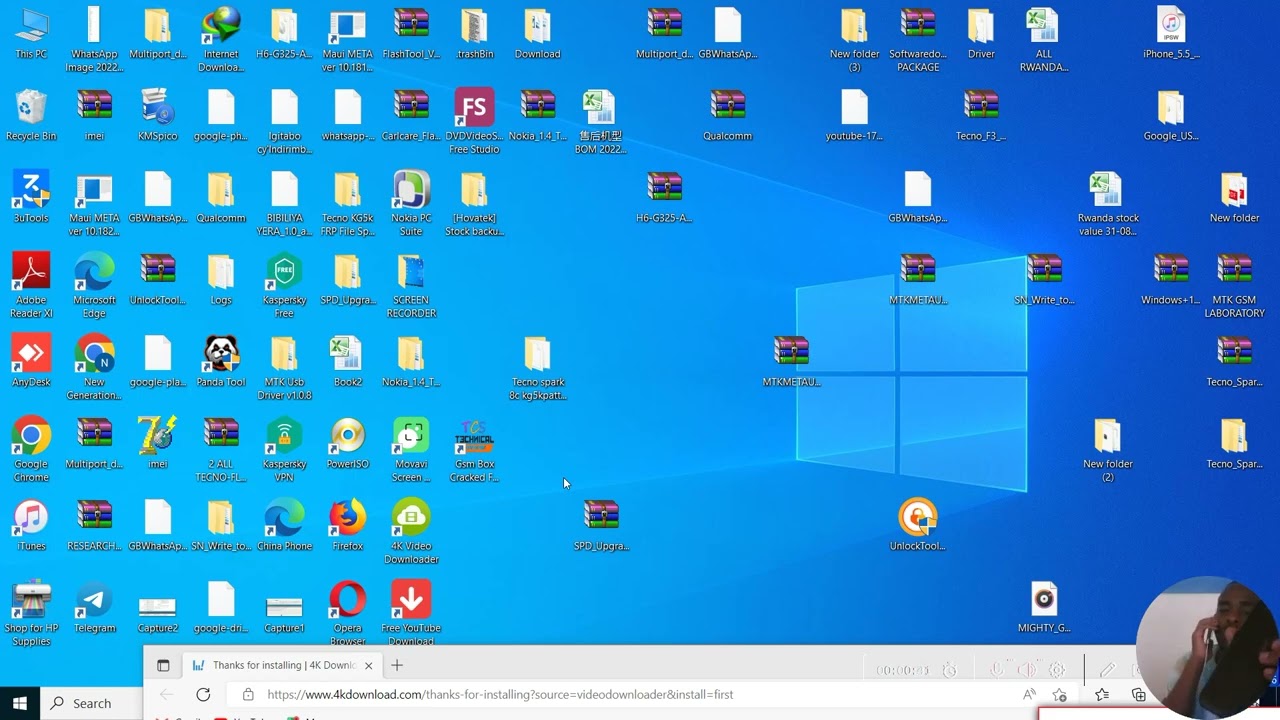
Task: Select the youtube-17 file icon
Action: coord(854,115)
